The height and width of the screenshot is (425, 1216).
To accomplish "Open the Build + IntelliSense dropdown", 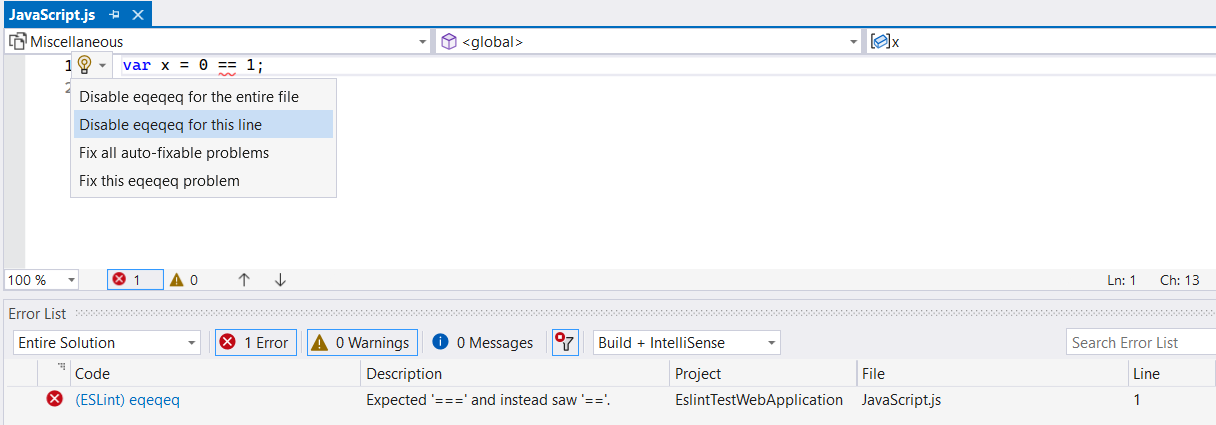I will coord(686,343).
